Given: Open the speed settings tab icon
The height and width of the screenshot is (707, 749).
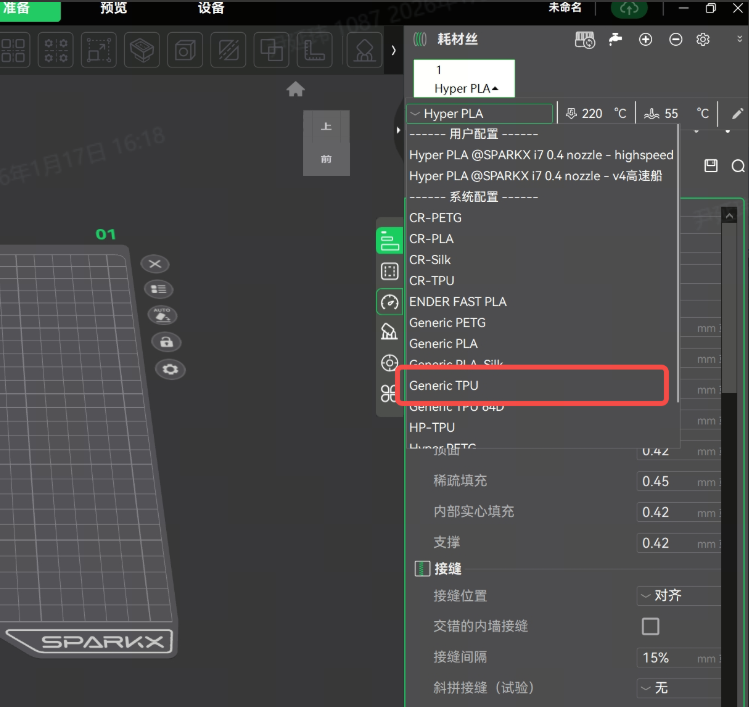Looking at the screenshot, I should coord(390,301).
